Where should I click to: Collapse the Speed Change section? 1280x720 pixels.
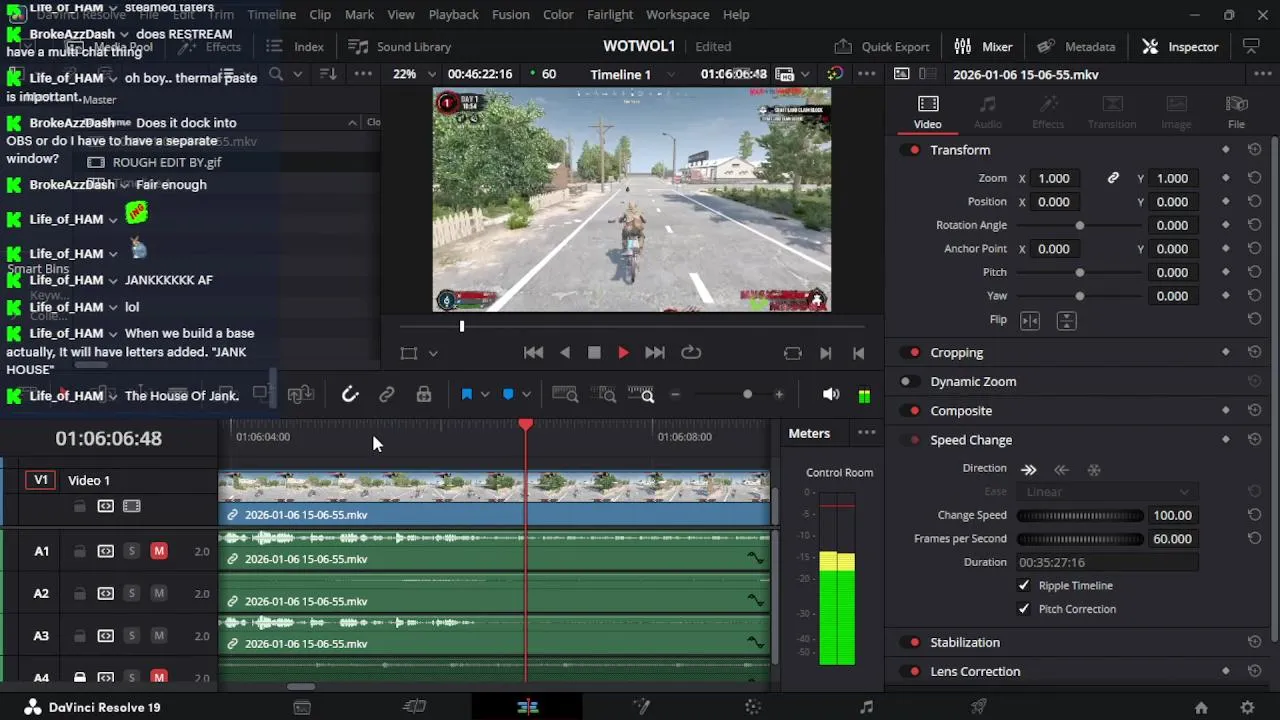[971, 440]
